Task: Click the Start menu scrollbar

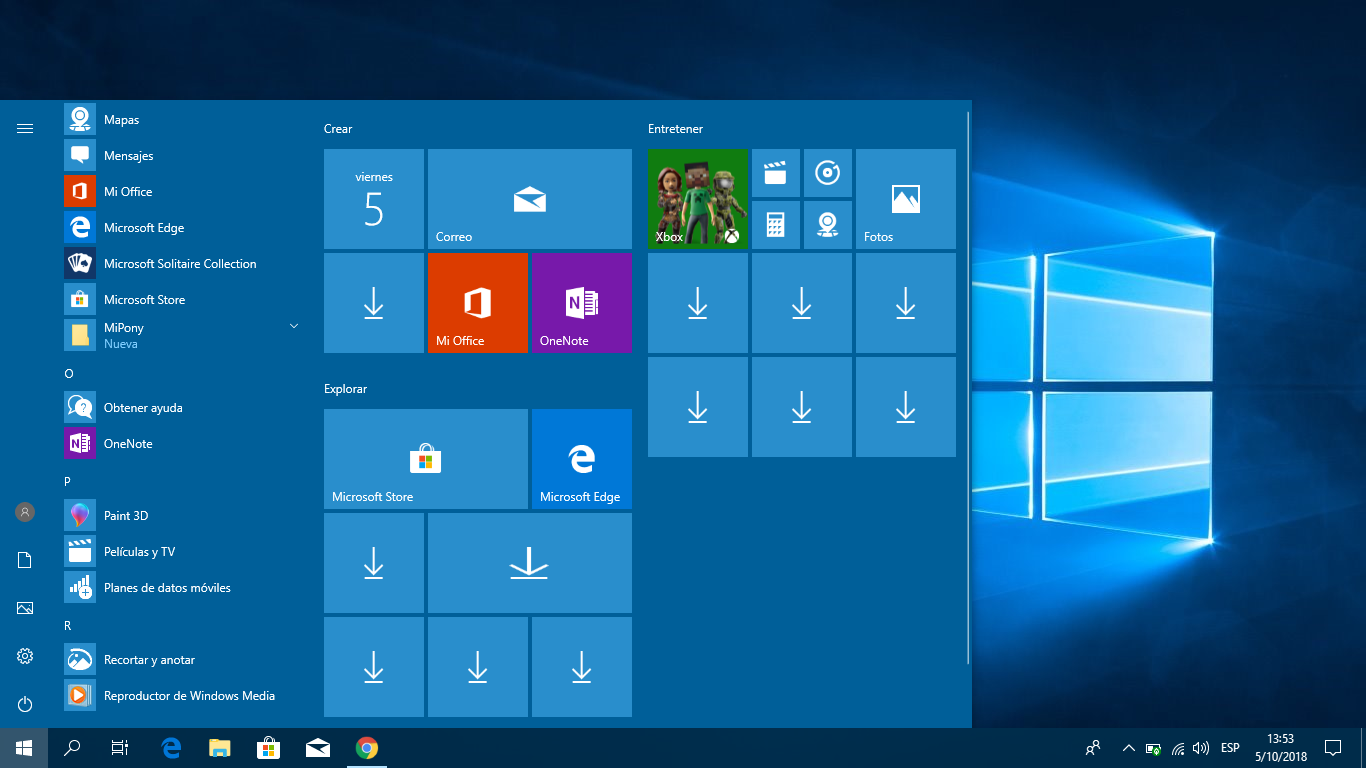Action: (x=968, y=388)
